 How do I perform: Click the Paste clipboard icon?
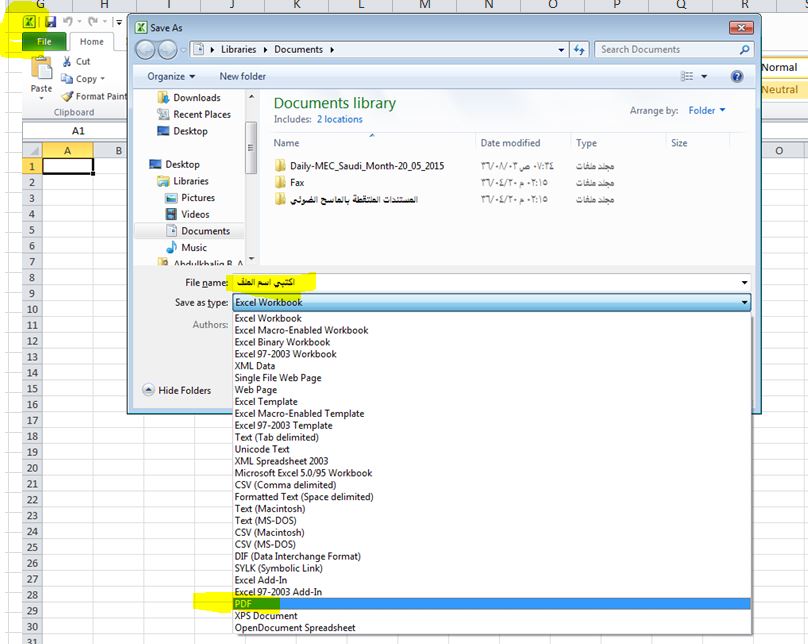(41, 69)
